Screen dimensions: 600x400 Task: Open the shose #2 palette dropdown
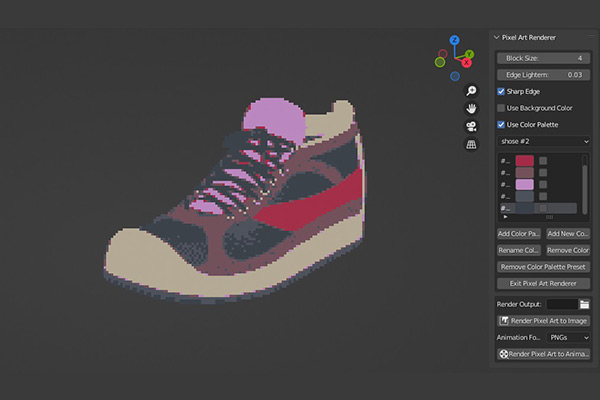pyautogui.click(x=543, y=141)
